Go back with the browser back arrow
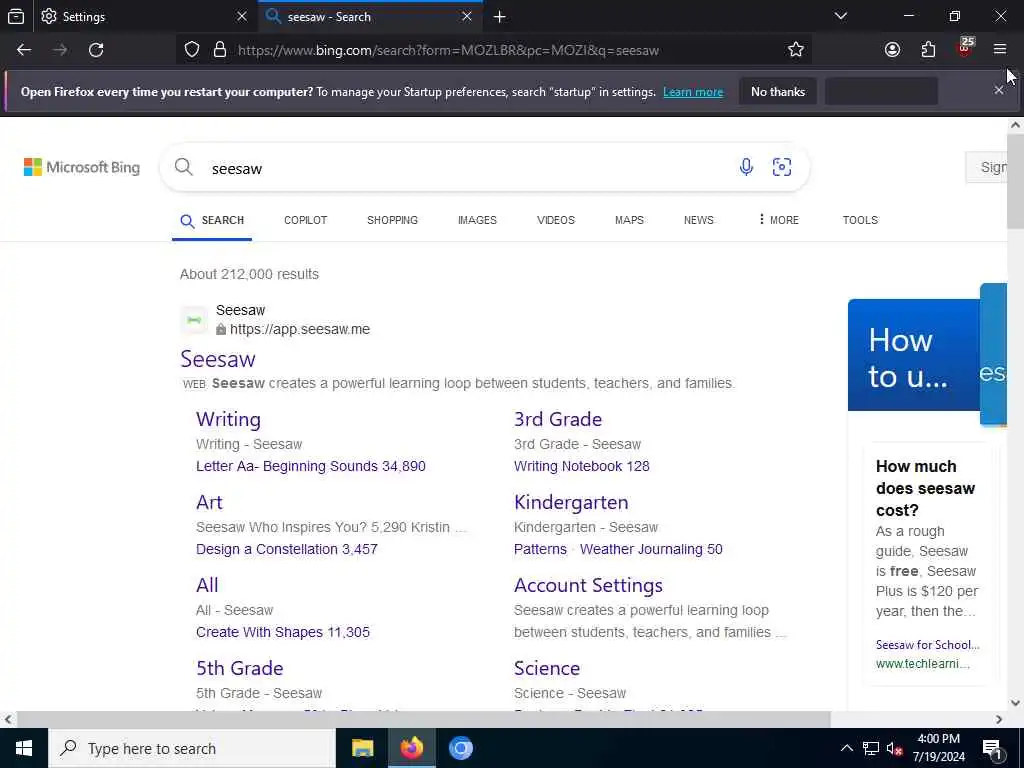 pos(24,50)
